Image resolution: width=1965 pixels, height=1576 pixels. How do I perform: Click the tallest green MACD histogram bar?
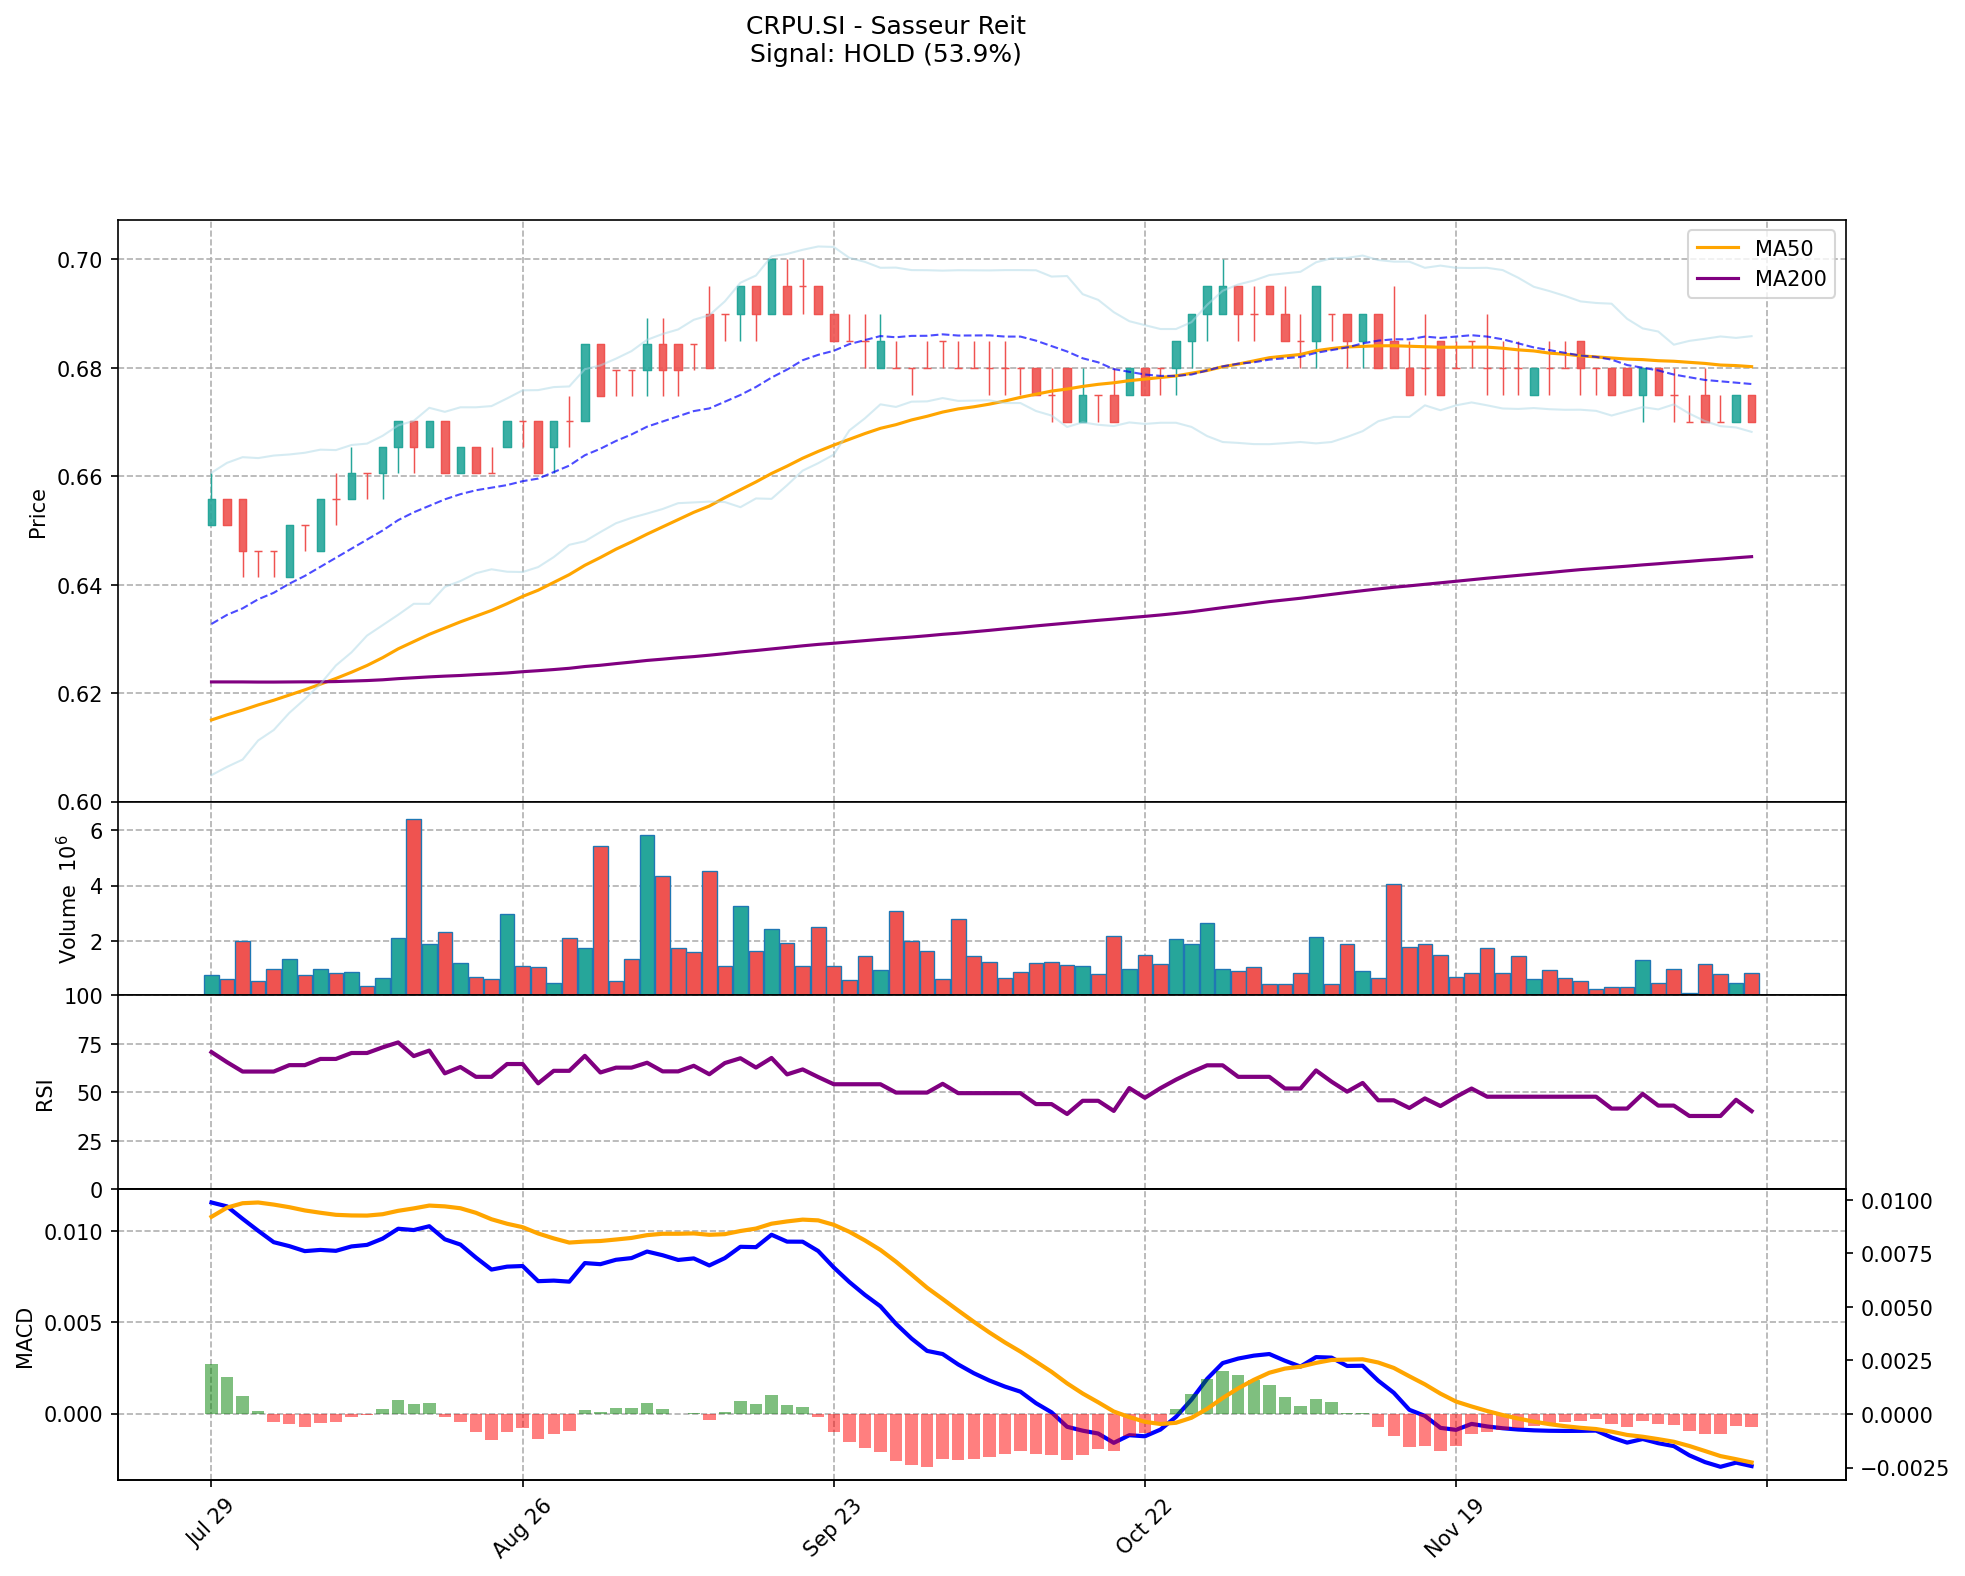pyautogui.click(x=211, y=1388)
